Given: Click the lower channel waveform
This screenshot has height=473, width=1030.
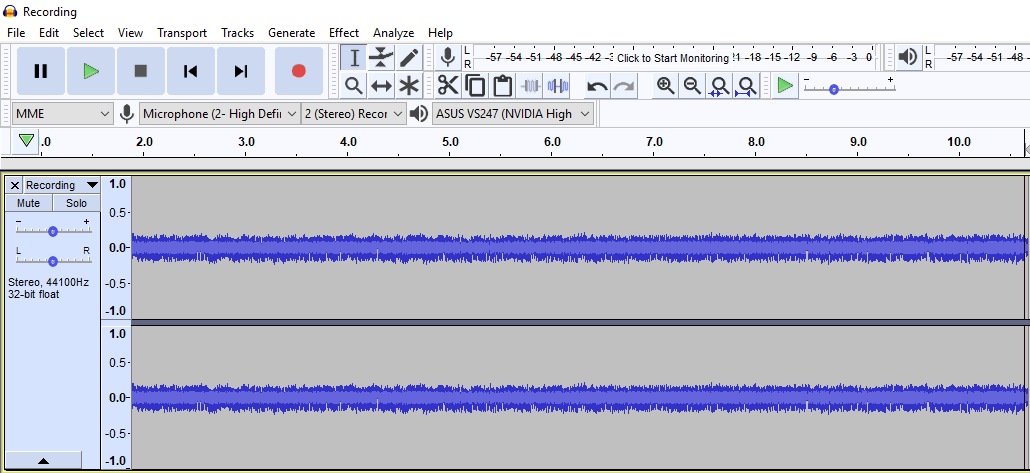Looking at the screenshot, I should [x=578, y=397].
